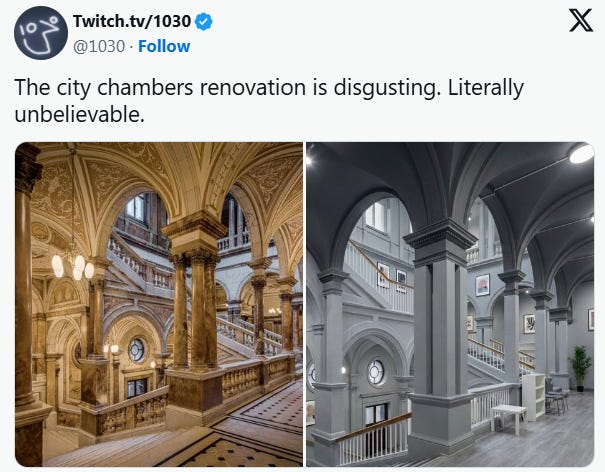Click the round window in the grey photo
This screenshot has height=472, width=605.
[x=375, y=372]
